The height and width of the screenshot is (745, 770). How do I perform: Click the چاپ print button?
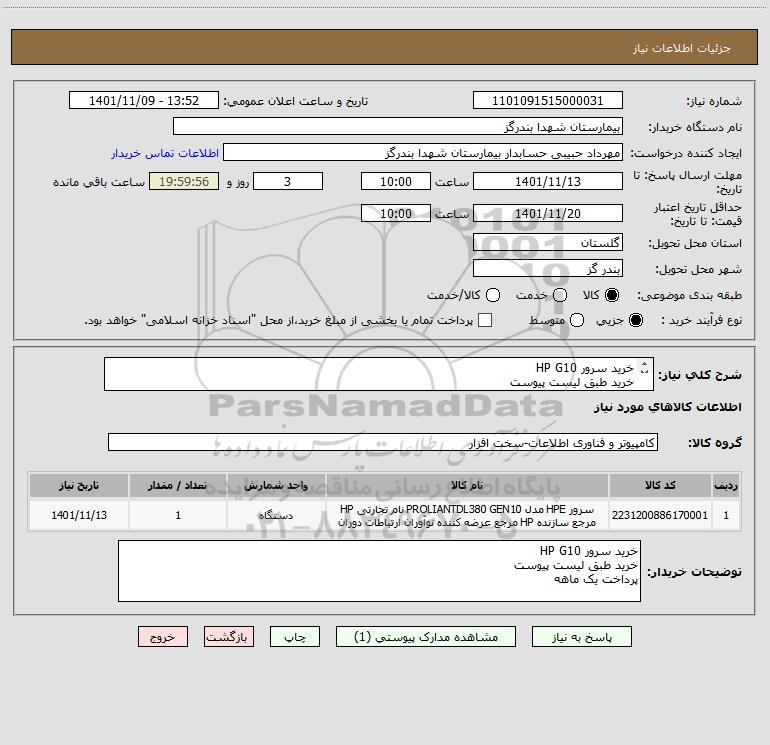[295, 637]
